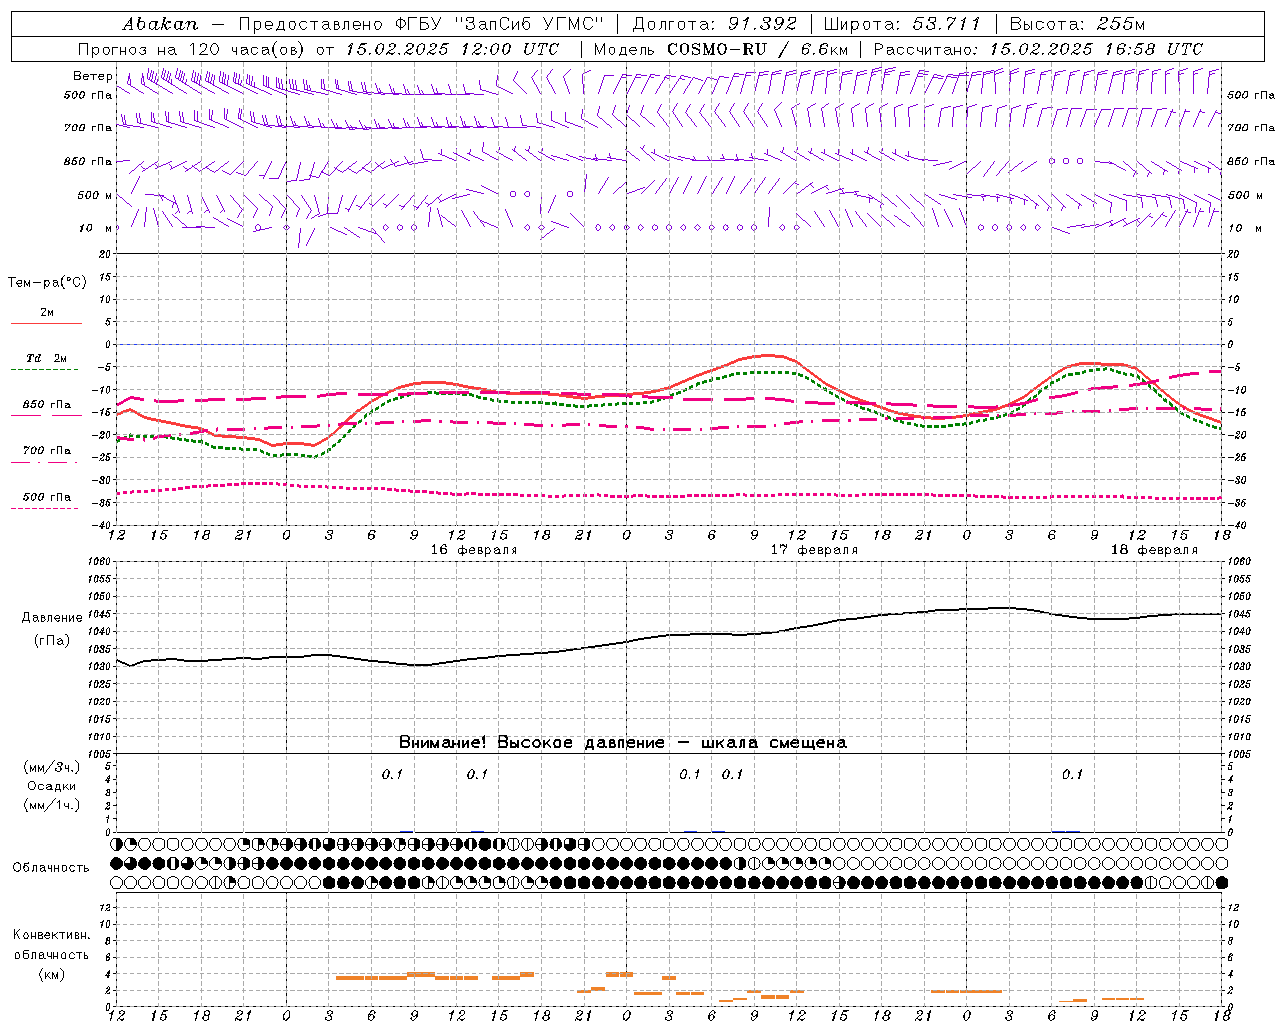This screenshot has height=1024, width=1280.
Task: Click the "850 гПа" temperature legend entry
Action: click(x=47, y=405)
